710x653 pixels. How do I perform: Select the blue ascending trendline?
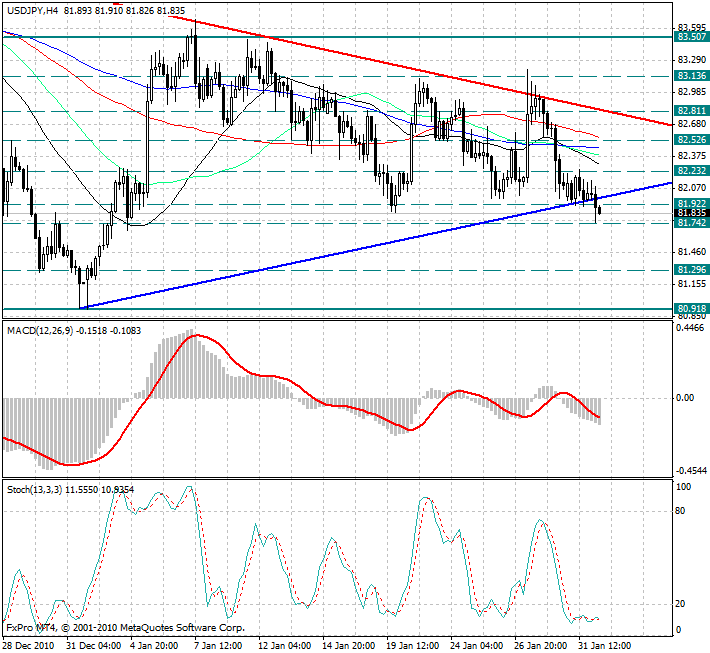(376, 245)
